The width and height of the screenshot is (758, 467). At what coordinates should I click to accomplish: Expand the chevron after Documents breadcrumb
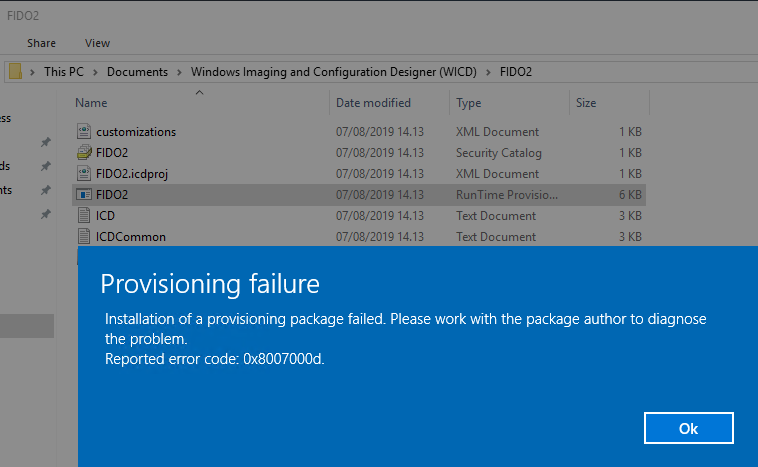point(180,72)
